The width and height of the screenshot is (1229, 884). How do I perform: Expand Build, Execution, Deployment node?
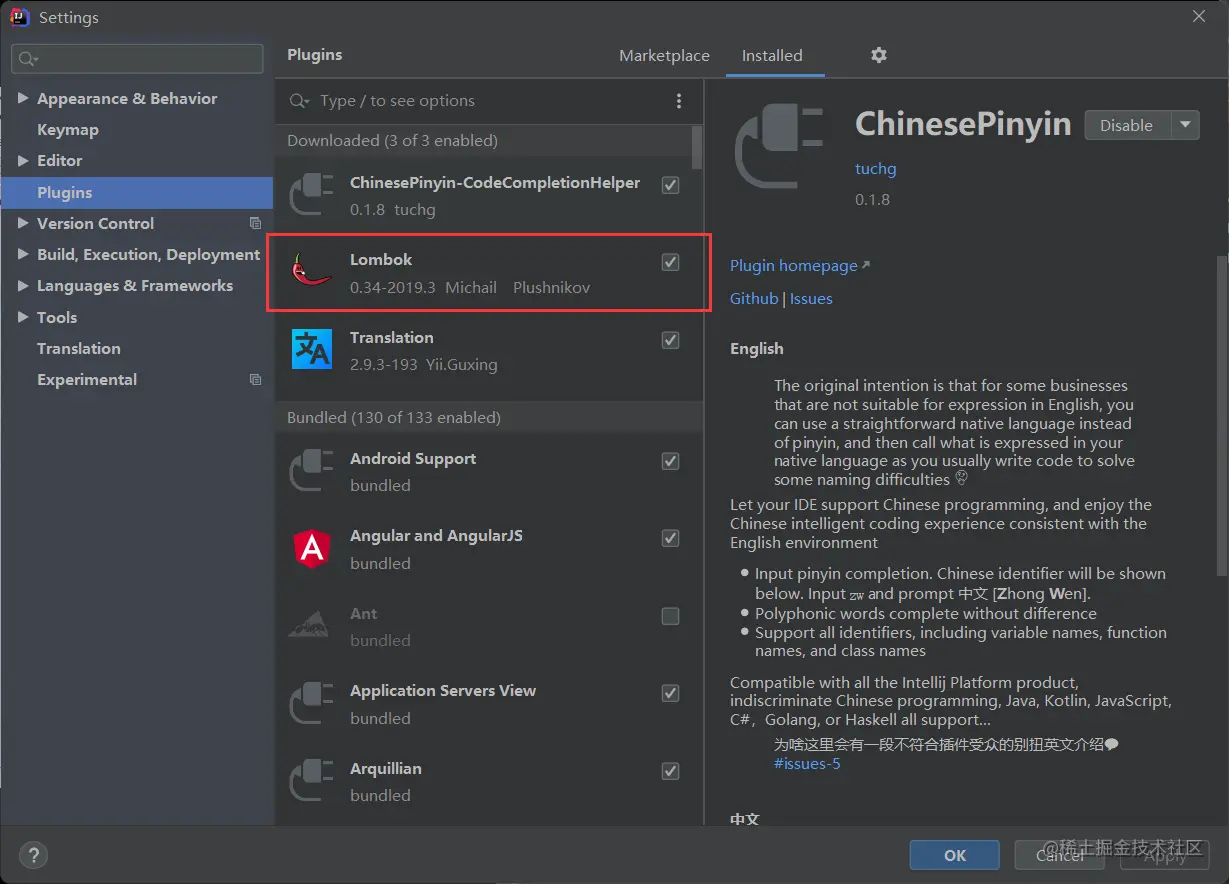[x=23, y=254]
